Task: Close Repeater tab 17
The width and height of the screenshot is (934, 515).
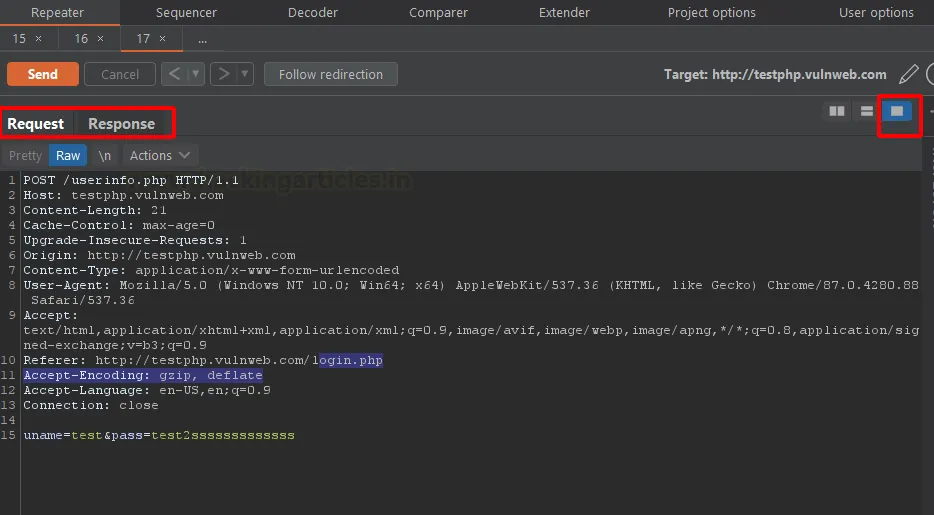Action: 163,39
